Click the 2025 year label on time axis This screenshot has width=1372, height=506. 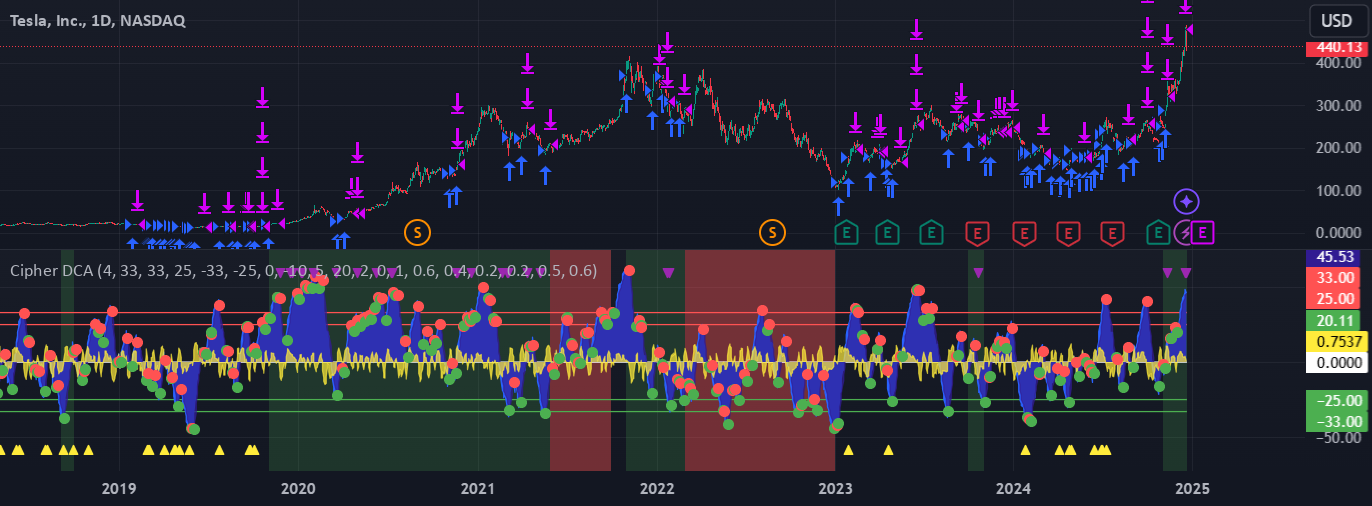point(1193,488)
